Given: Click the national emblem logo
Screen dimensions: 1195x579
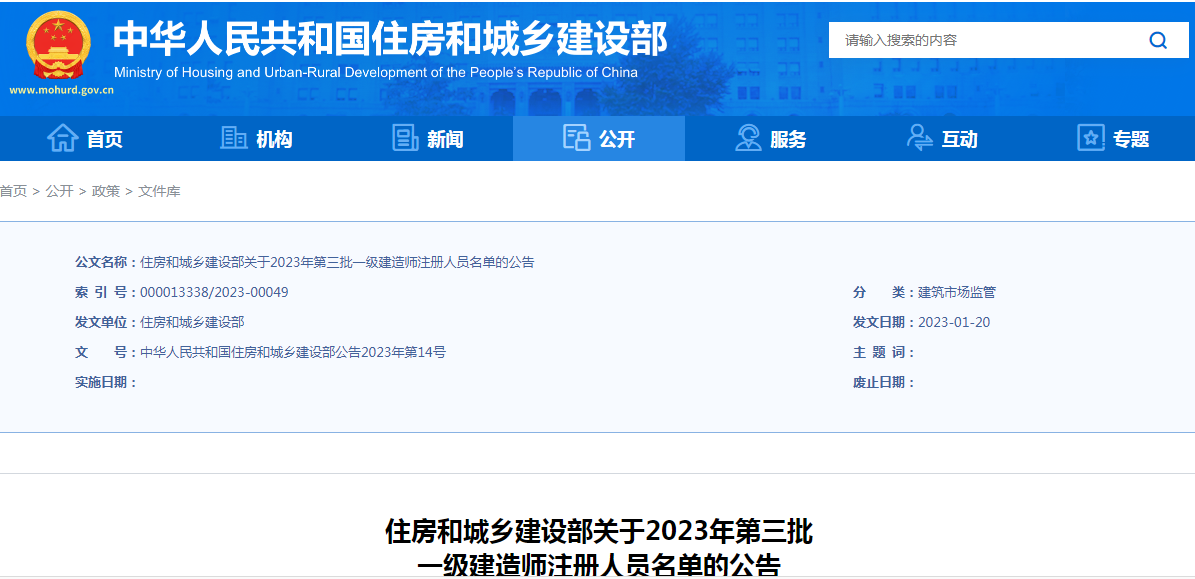Looking at the screenshot, I should click(58, 45).
